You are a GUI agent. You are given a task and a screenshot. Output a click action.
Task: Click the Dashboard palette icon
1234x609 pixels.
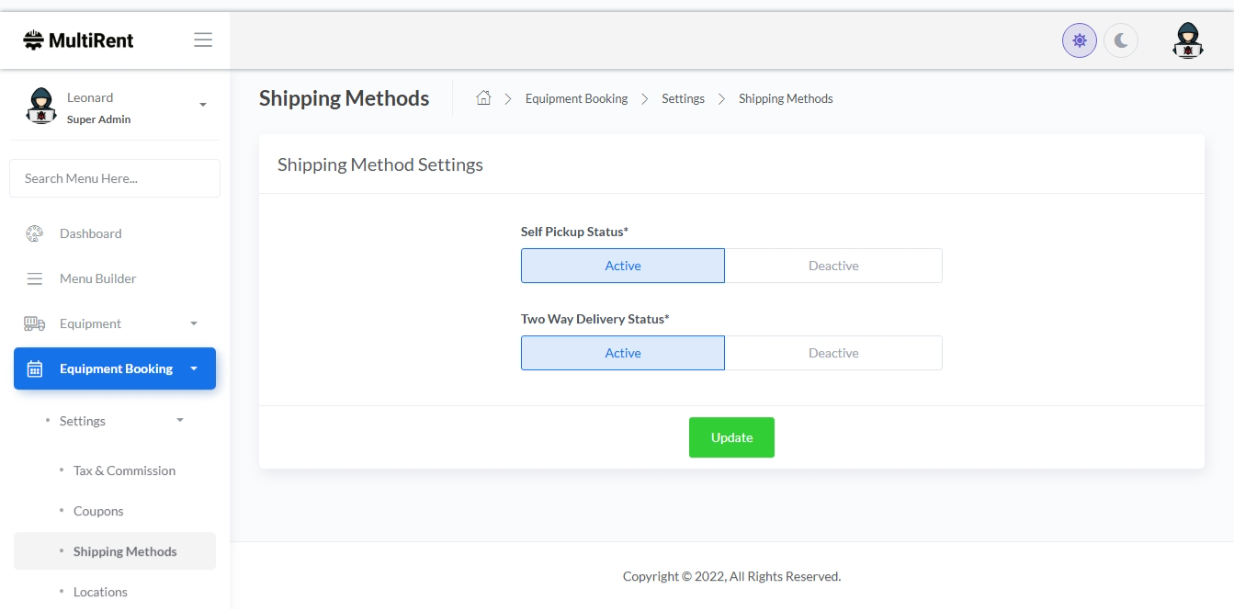pyautogui.click(x=34, y=234)
